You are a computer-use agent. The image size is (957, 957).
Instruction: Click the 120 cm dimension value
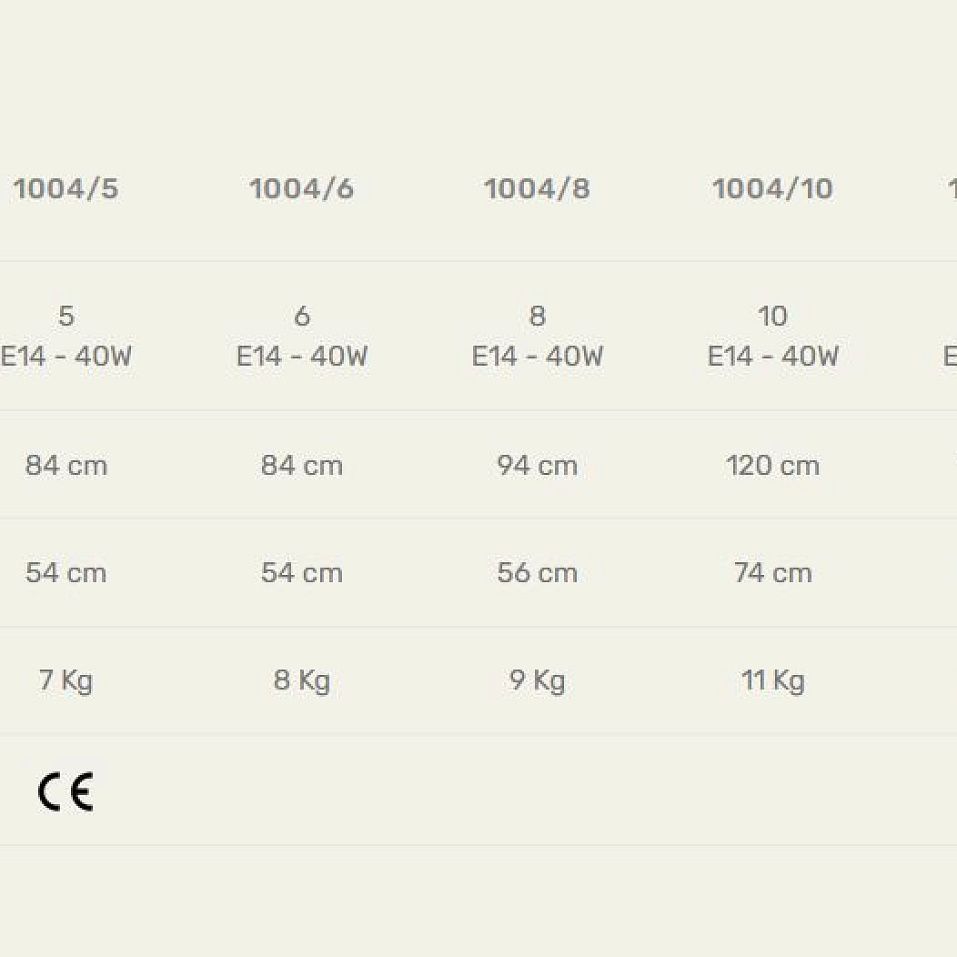773,466
